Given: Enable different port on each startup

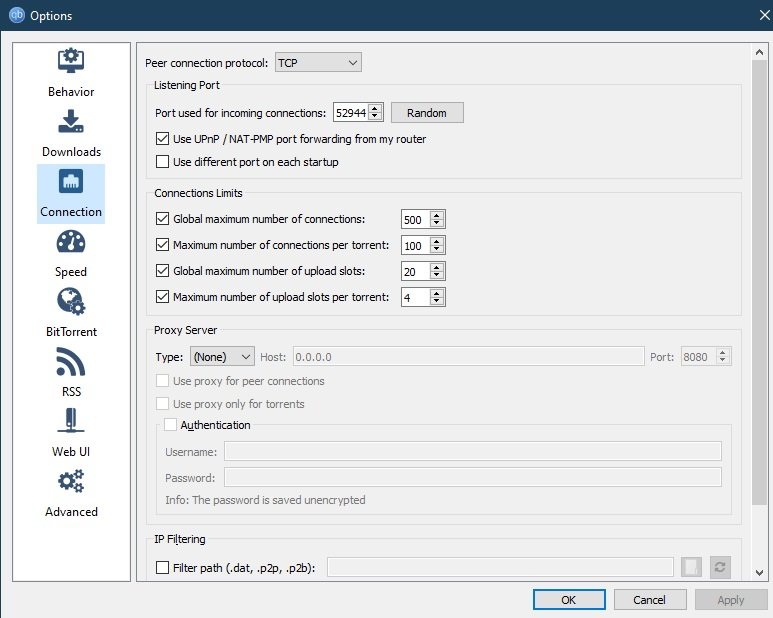Looking at the screenshot, I should pos(162,162).
